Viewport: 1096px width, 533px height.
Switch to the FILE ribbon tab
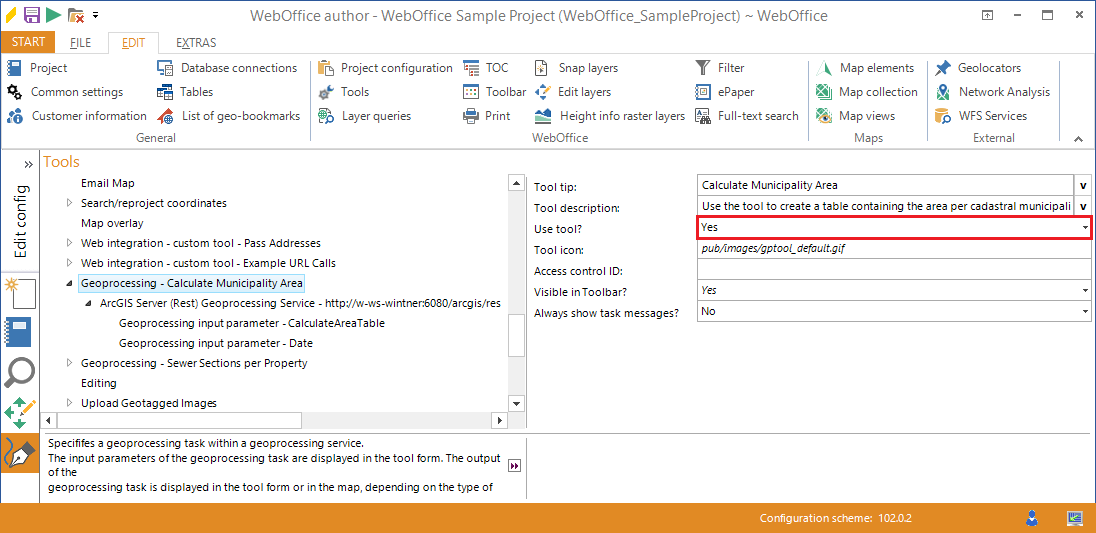[x=80, y=43]
